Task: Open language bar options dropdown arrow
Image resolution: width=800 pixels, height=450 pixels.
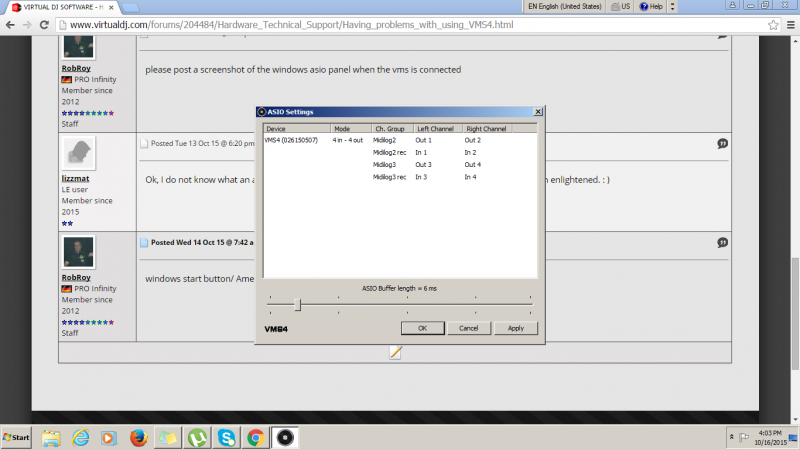Action: (x=672, y=7)
